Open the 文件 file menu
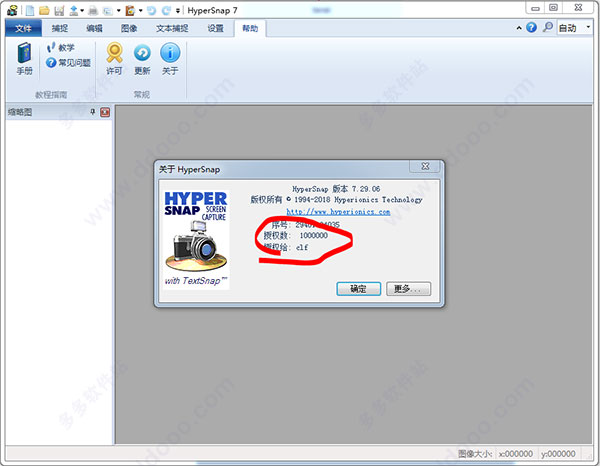The image size is (600, 466). point(23,28)
